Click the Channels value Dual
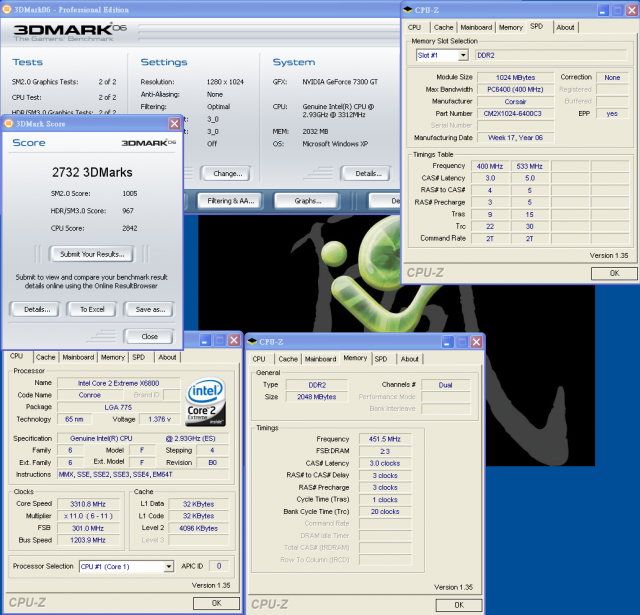640x615 pixels. (445, 385)
